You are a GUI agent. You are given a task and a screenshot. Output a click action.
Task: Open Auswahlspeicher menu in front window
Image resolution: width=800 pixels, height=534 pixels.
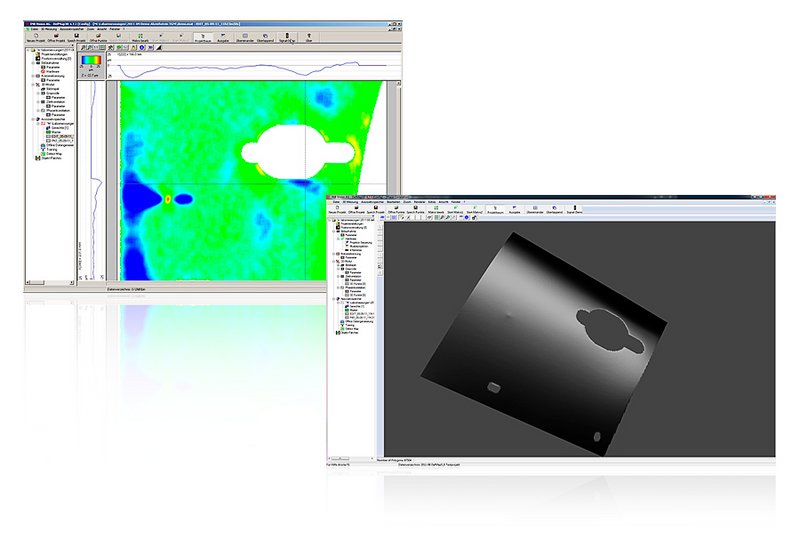[372, 202]
